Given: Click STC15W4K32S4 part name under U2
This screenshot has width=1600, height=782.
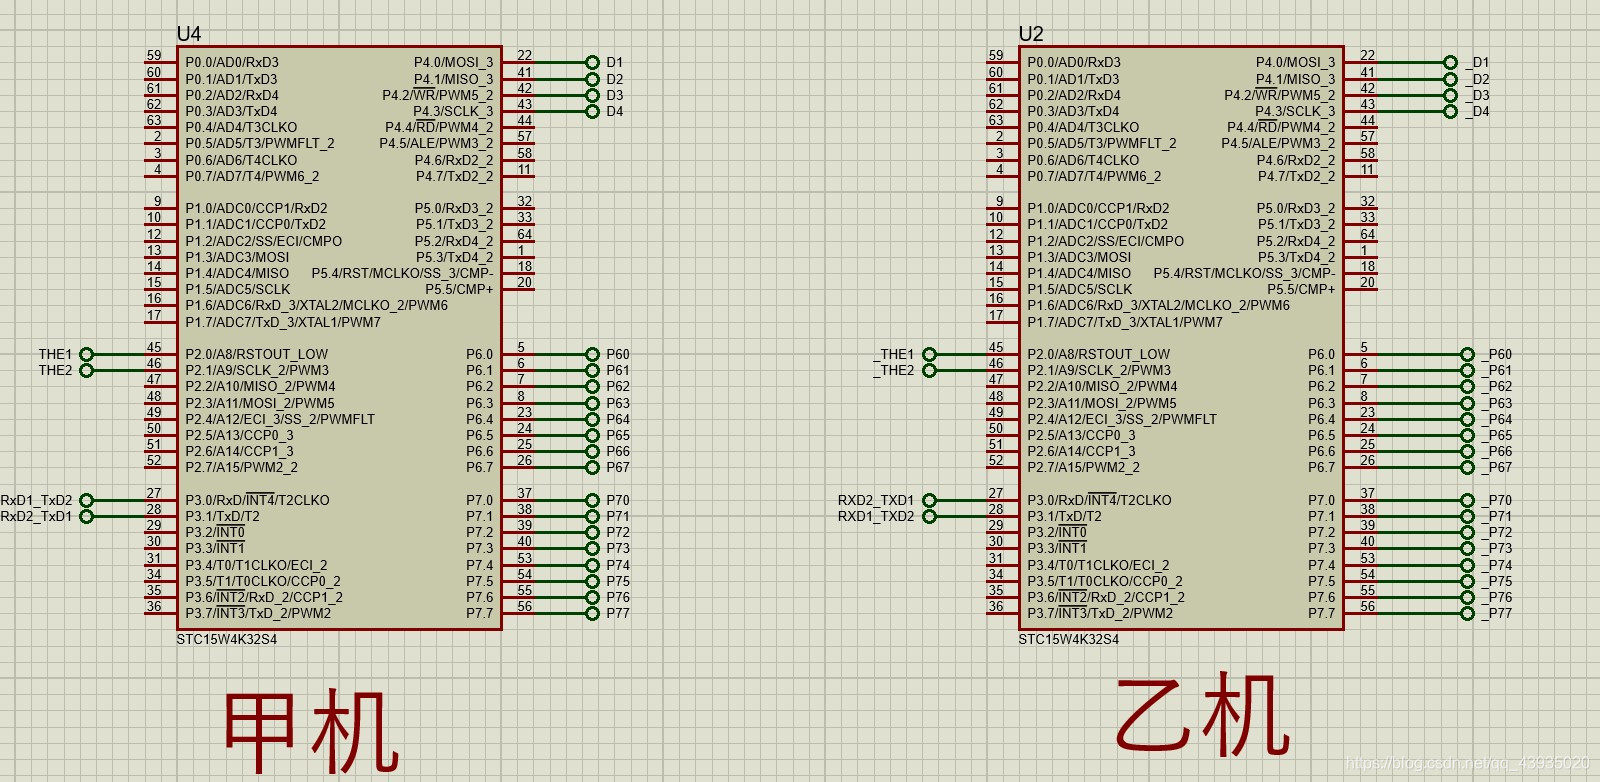Looking at the screenshot, I should tap(1069, 639).
